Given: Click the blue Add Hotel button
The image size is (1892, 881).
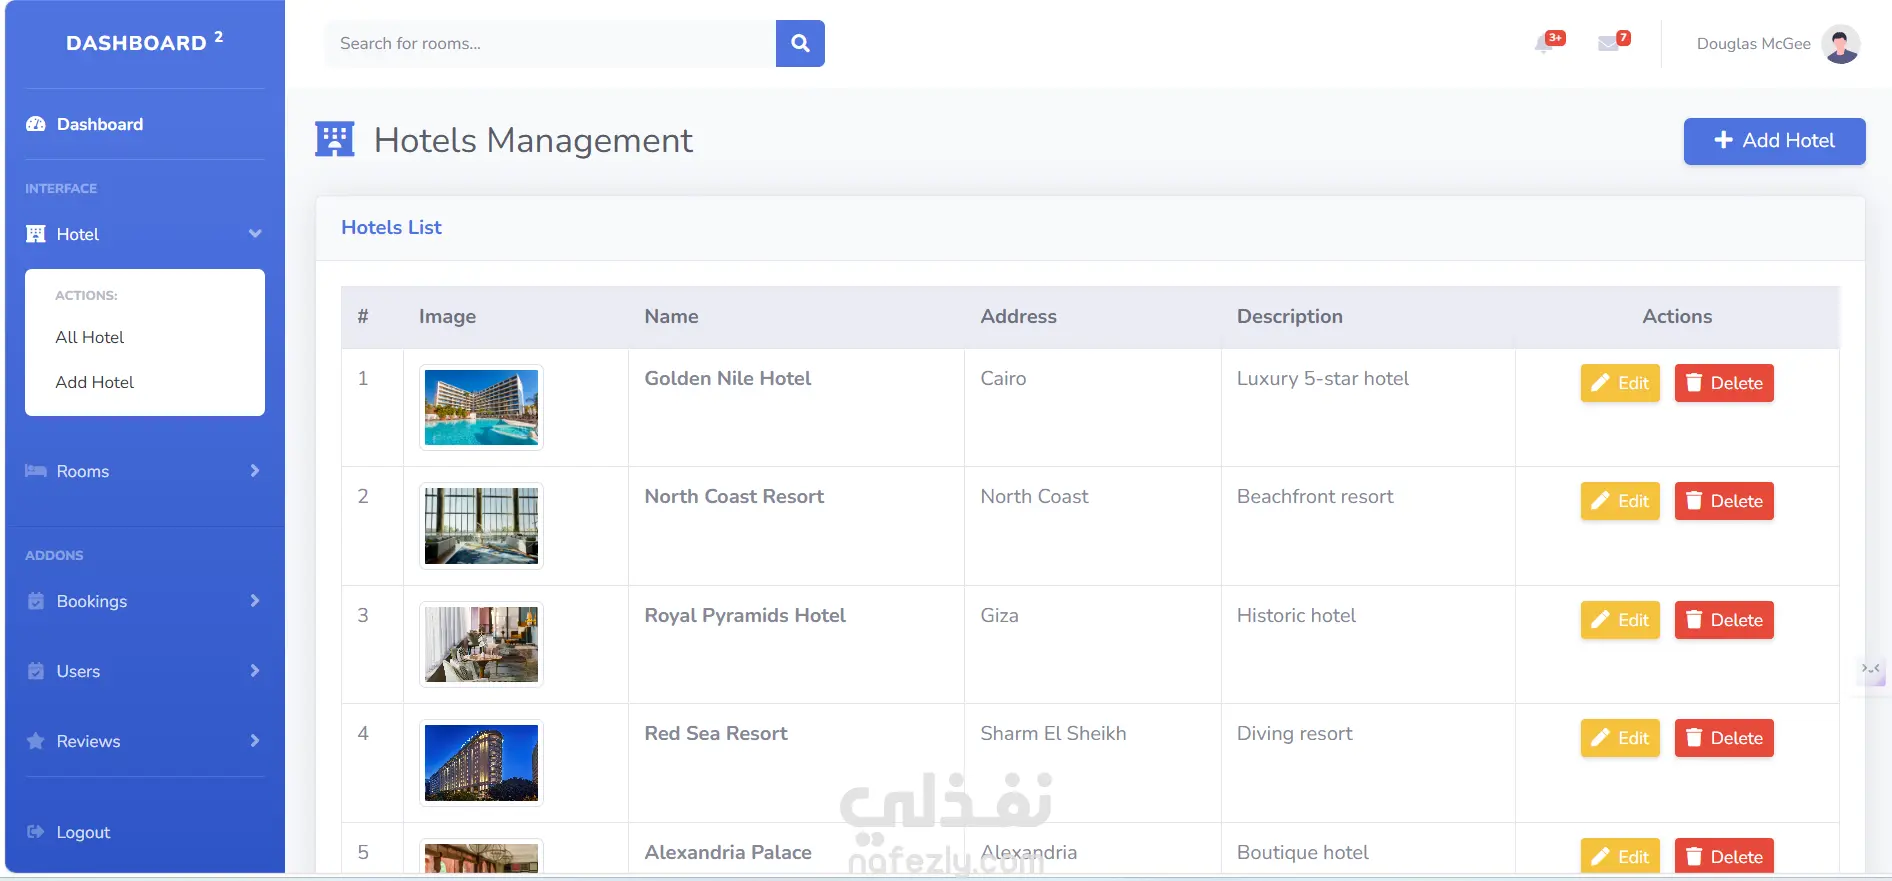Looking at the screenshot, I should (1774, 141).
